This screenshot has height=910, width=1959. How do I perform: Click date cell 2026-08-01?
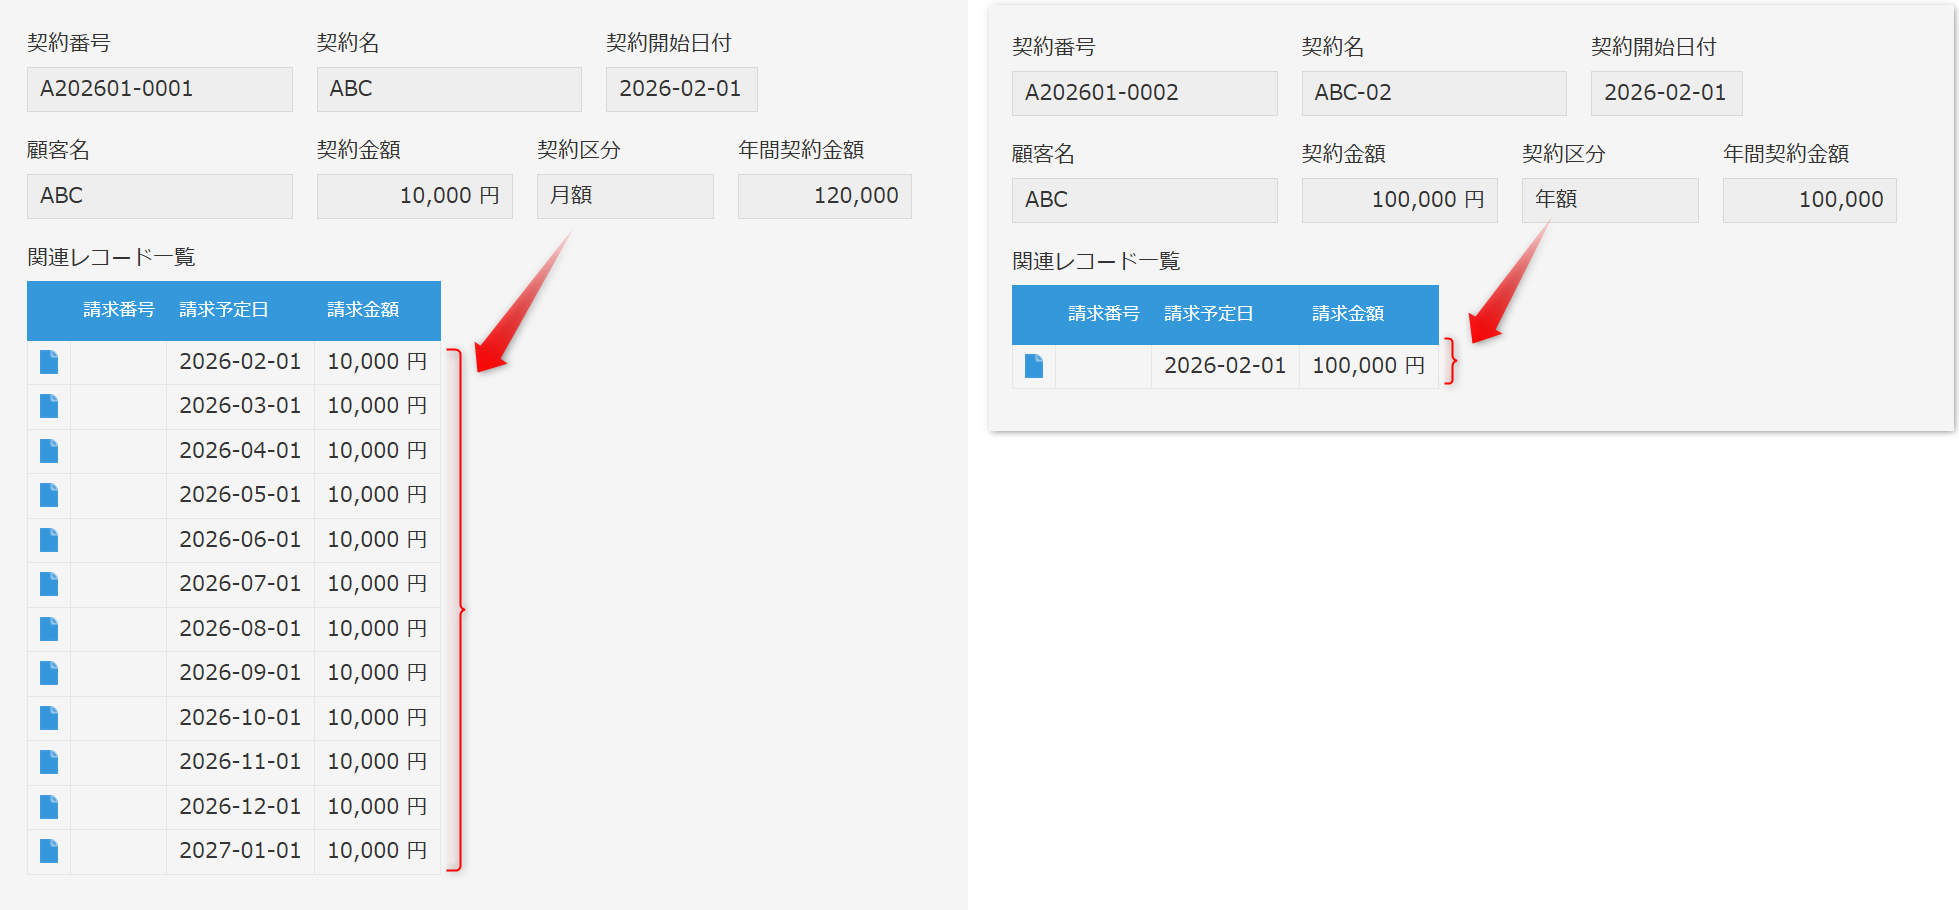pyautogui.click(x=241, y=629)
